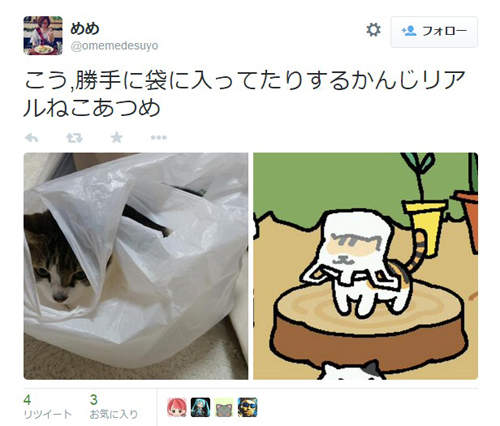Click the teal-haired character avatar
Viewport: 500px width, 426px height.
(x=200, y=407)
